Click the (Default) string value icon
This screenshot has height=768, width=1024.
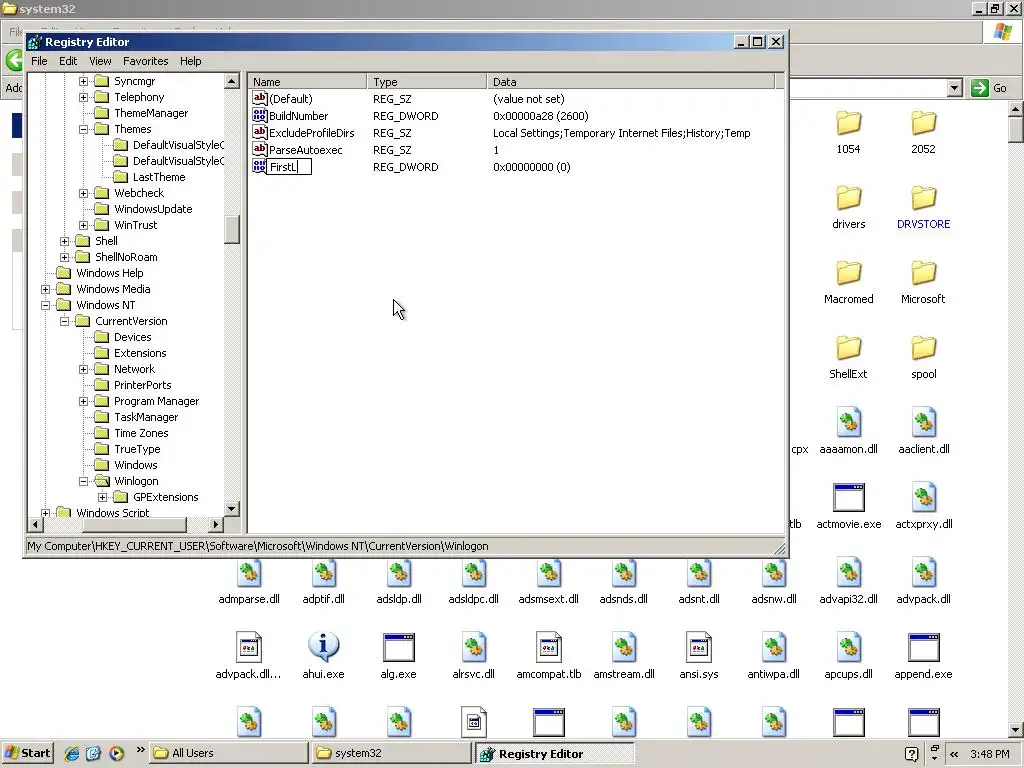[x=260, y=99]
